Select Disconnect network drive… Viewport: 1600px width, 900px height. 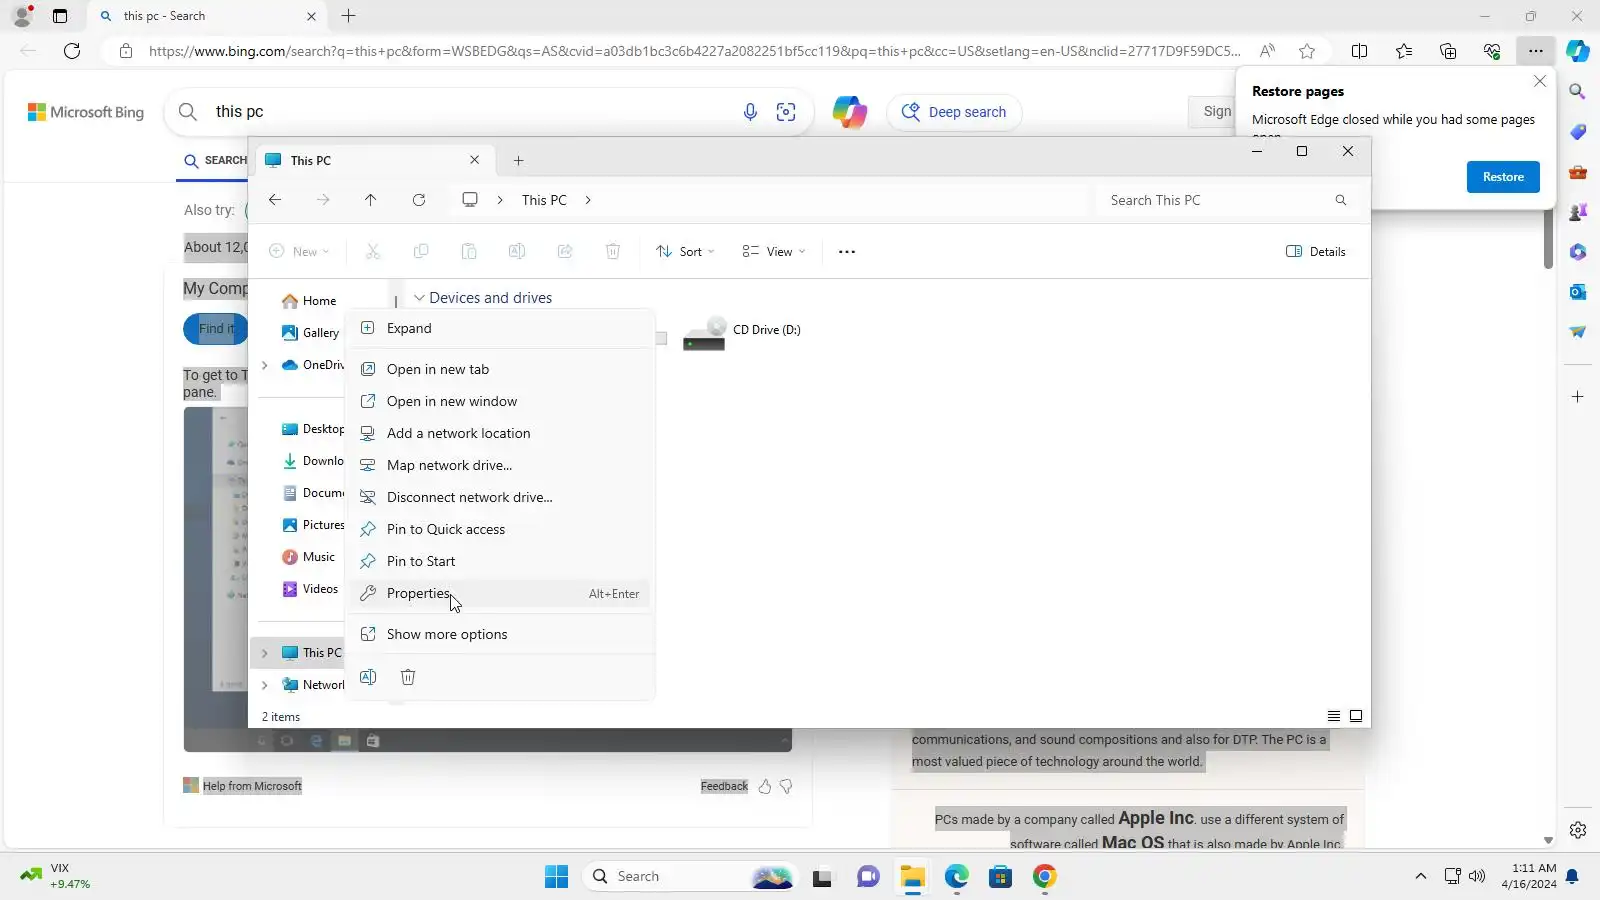point(500,497)
